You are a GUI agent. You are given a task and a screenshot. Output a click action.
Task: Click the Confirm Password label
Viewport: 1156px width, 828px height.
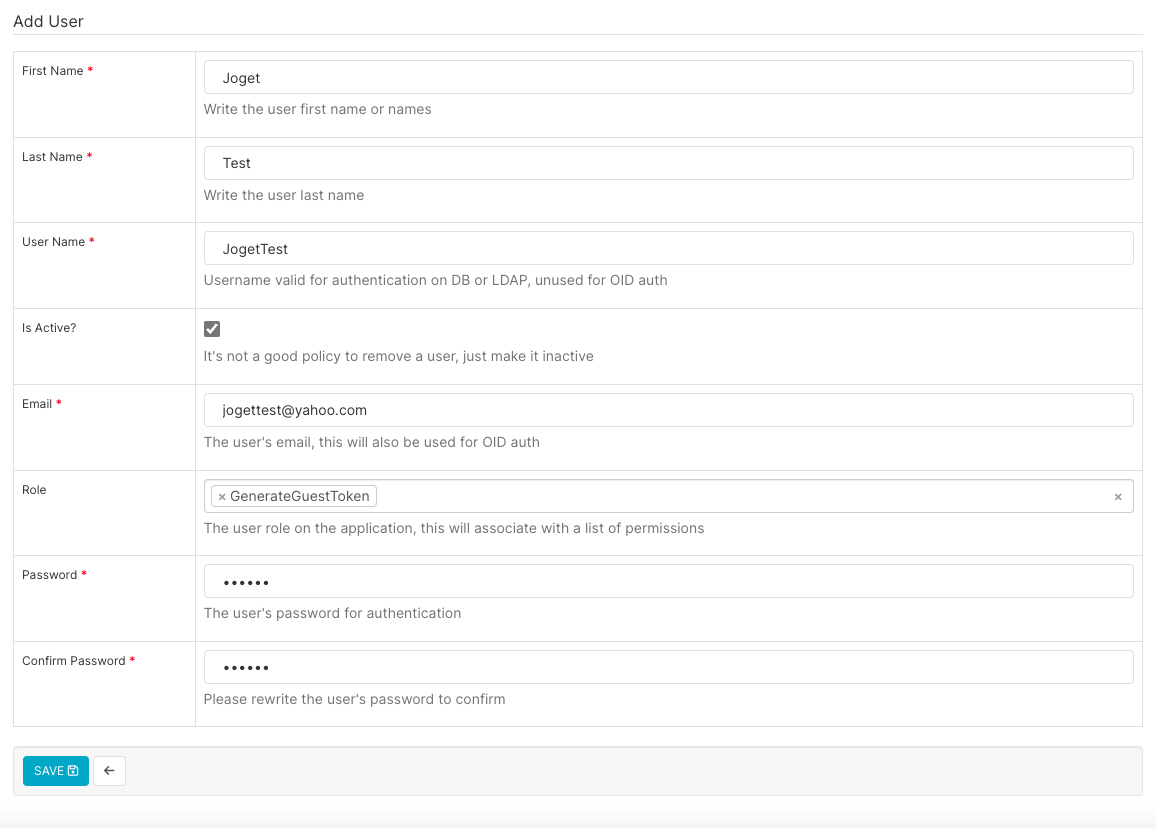74,661
